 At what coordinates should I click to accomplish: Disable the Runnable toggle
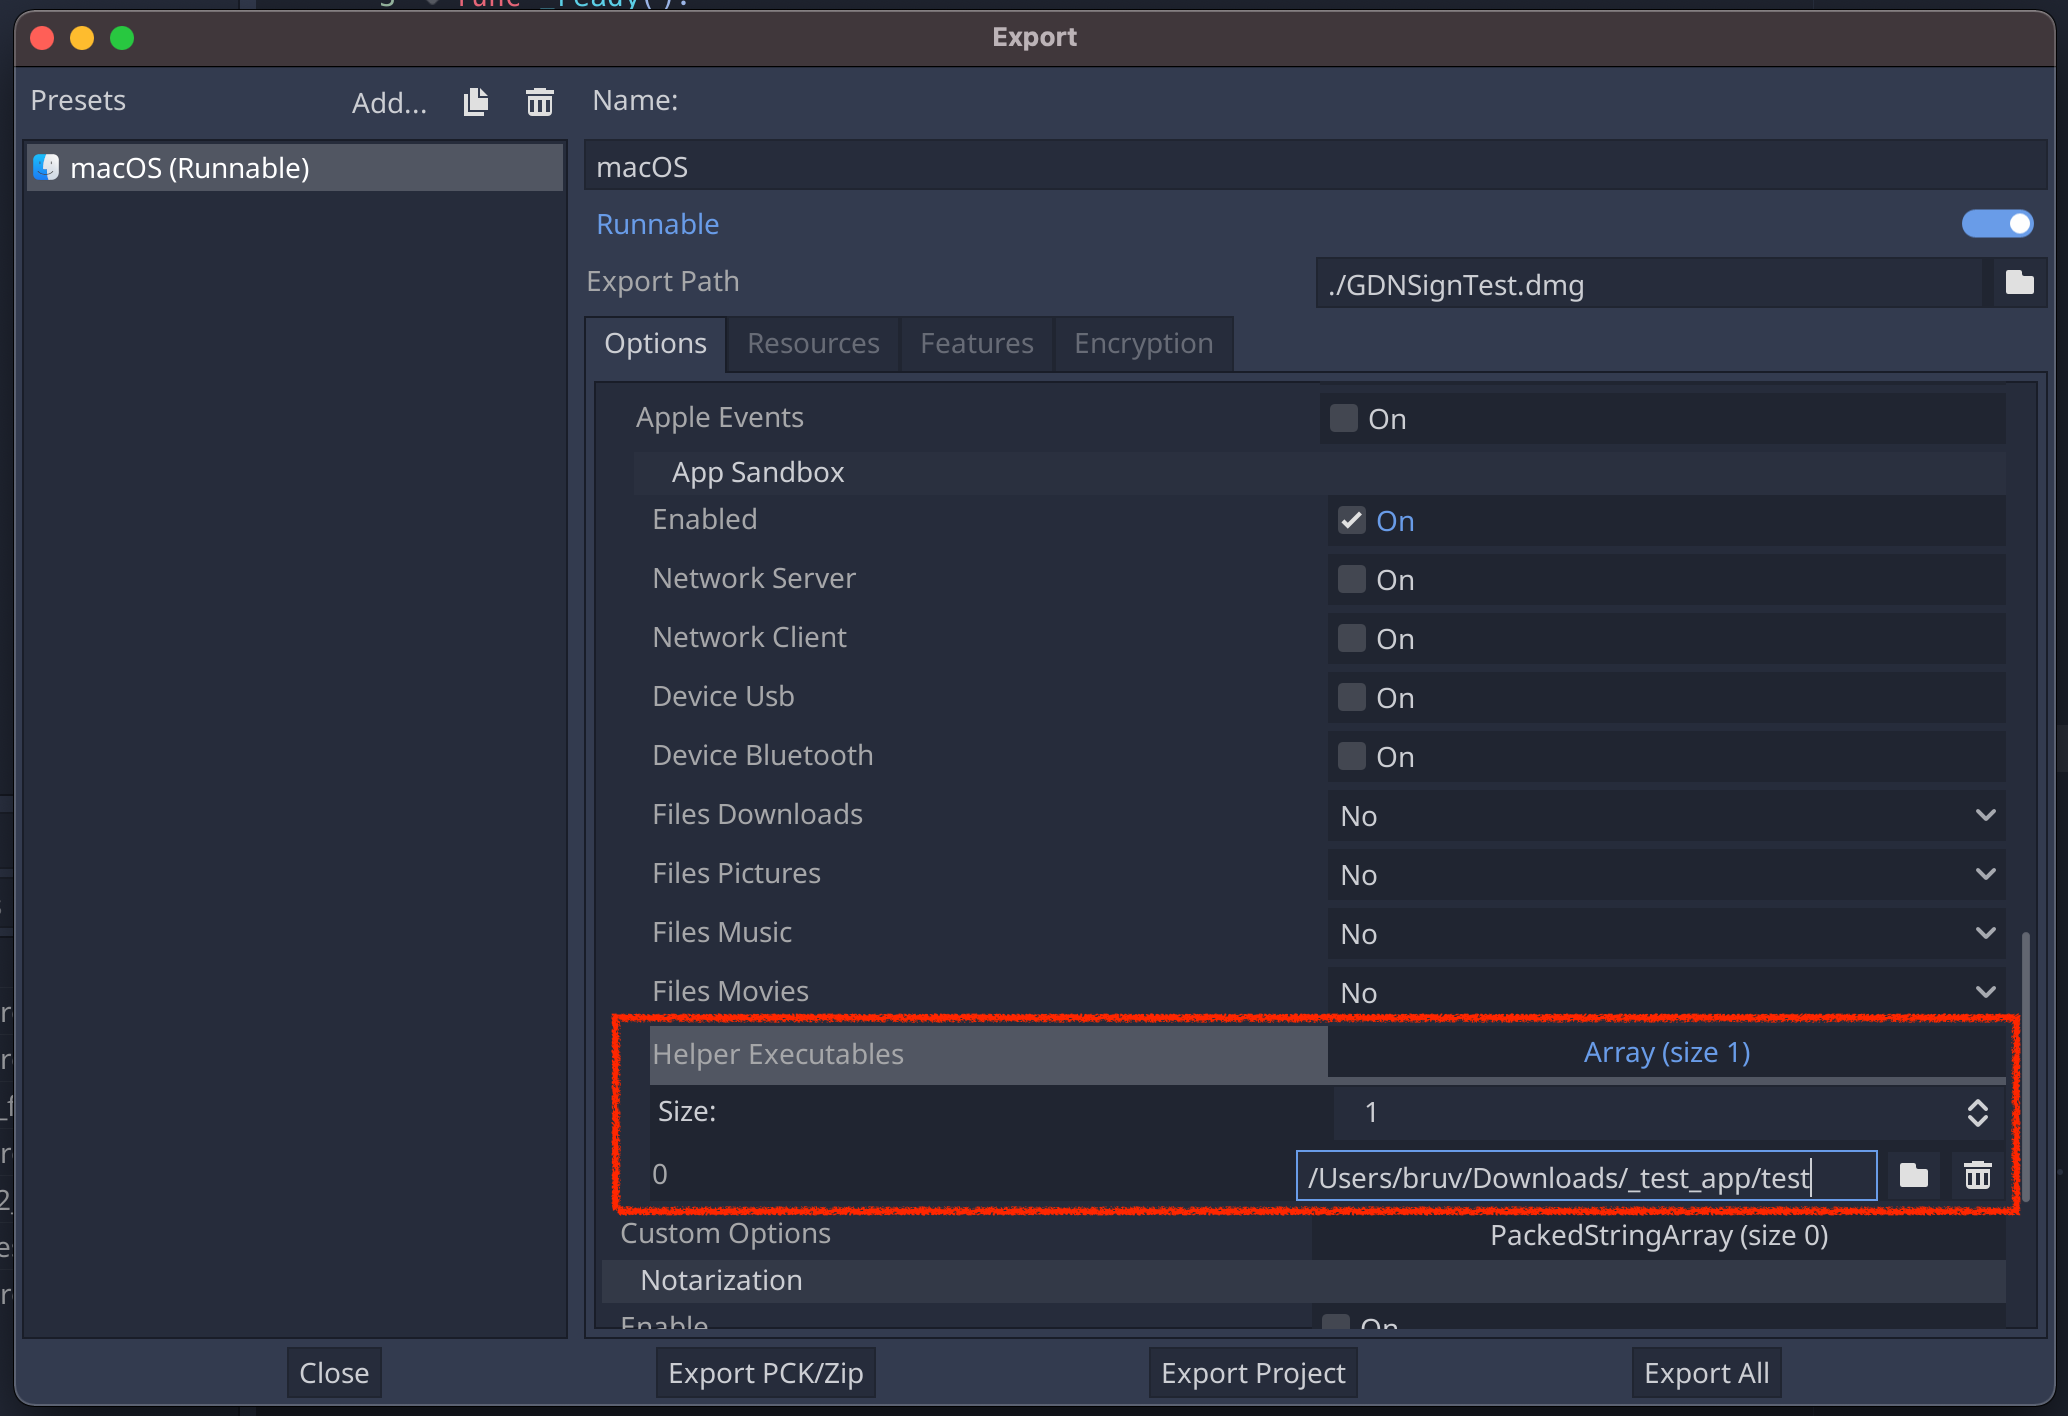[x=1996, y=224]
